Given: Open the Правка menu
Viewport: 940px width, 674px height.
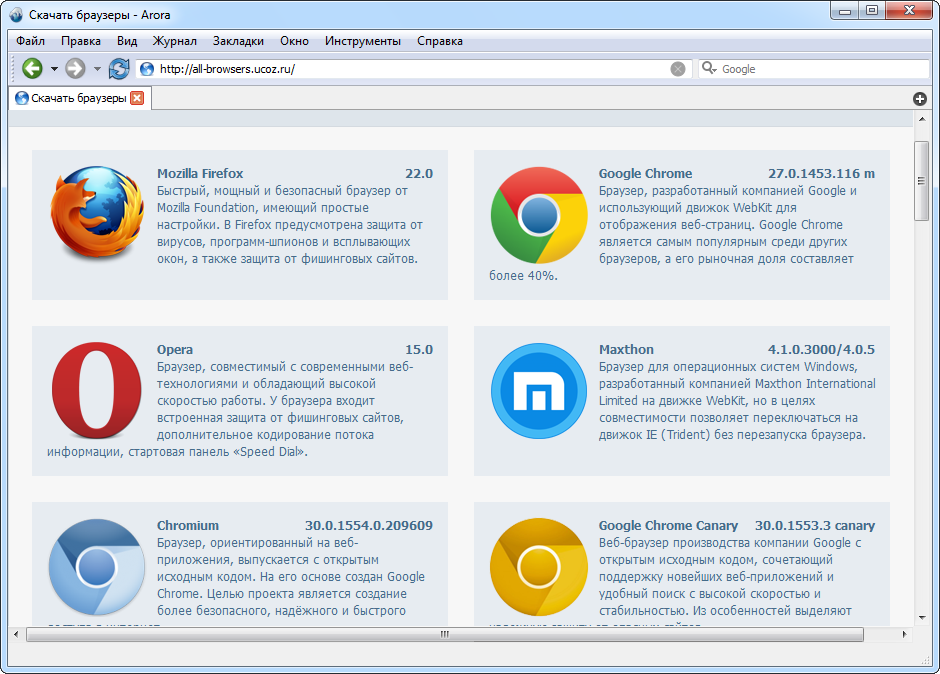Looking at the screenshot, I should [81, 41].
